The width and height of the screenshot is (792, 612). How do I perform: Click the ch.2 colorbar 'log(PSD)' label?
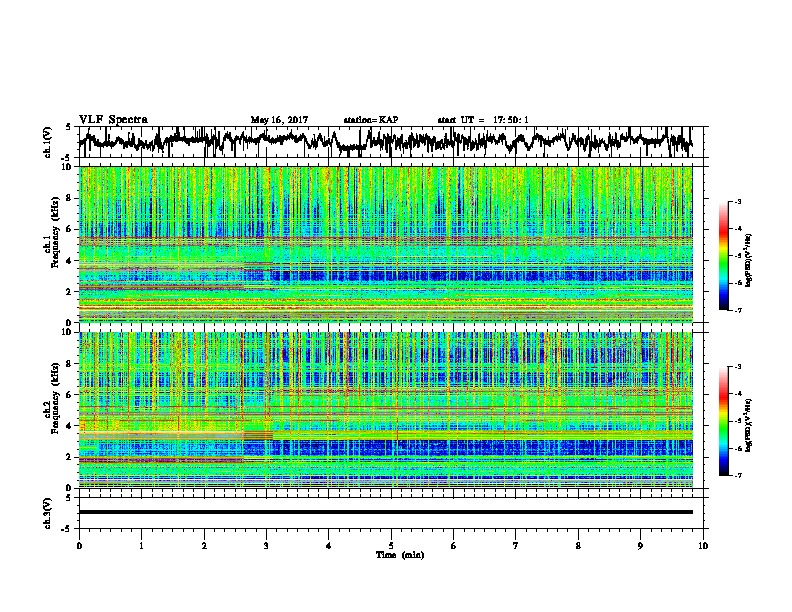click(749, 425)
